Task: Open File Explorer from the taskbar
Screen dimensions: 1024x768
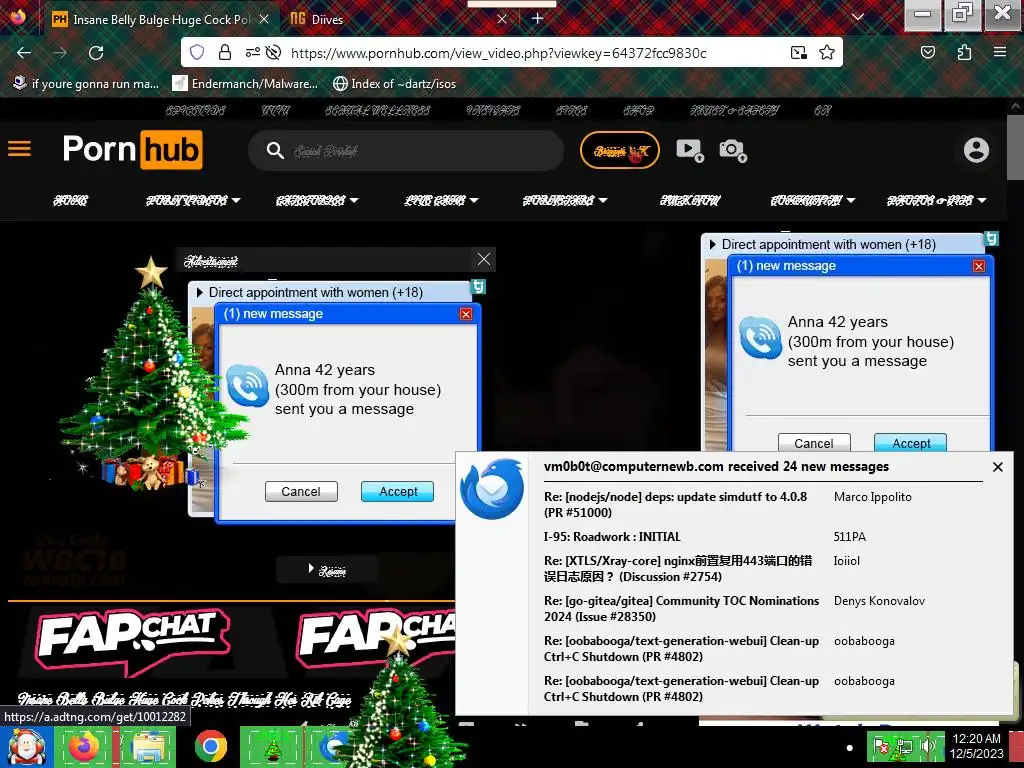Action: point(147,747)
